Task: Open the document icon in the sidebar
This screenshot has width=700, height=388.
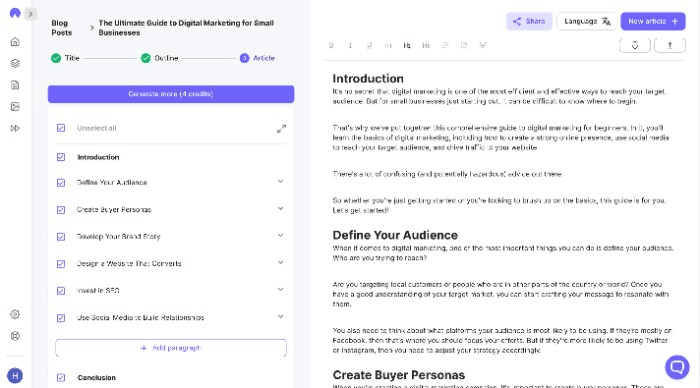Action: tap(15, 85)
